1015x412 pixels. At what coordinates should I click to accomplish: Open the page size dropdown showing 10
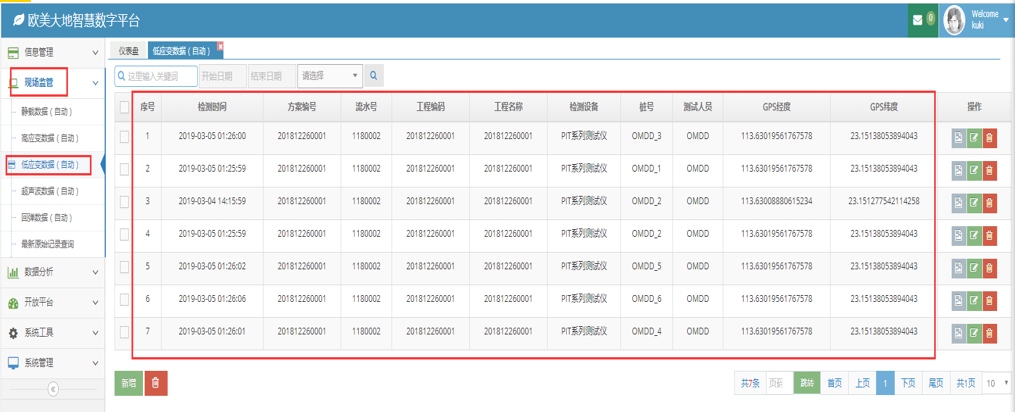(x=996, y=383)
